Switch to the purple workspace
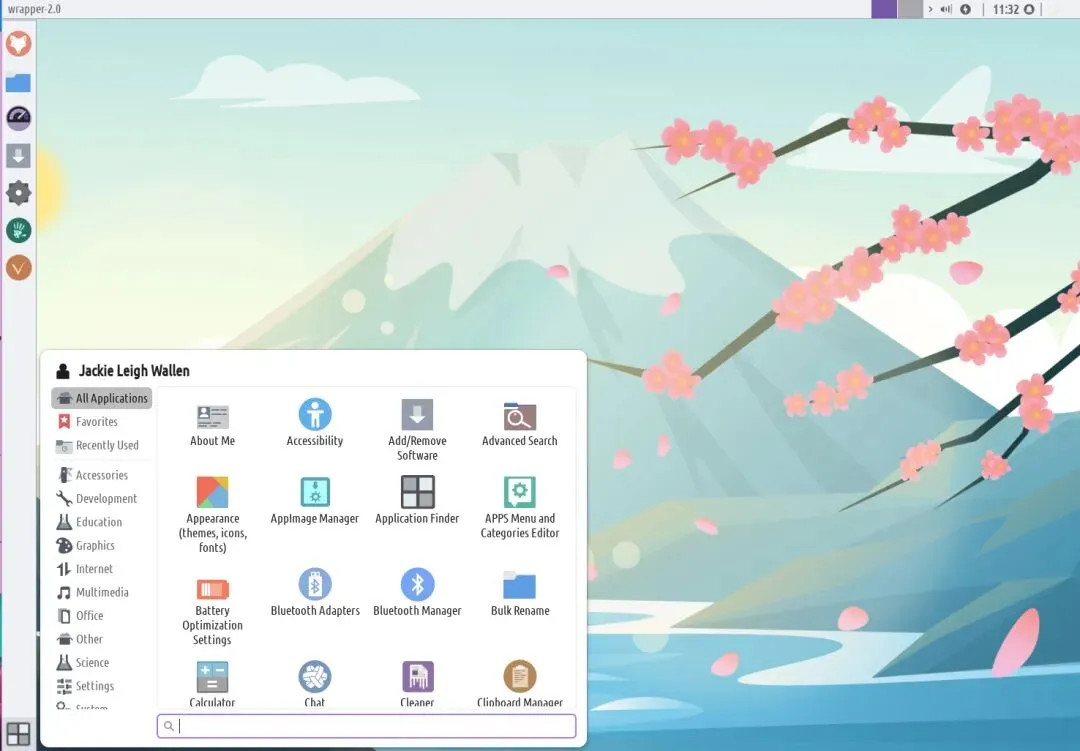 click(x=884, y=9)
